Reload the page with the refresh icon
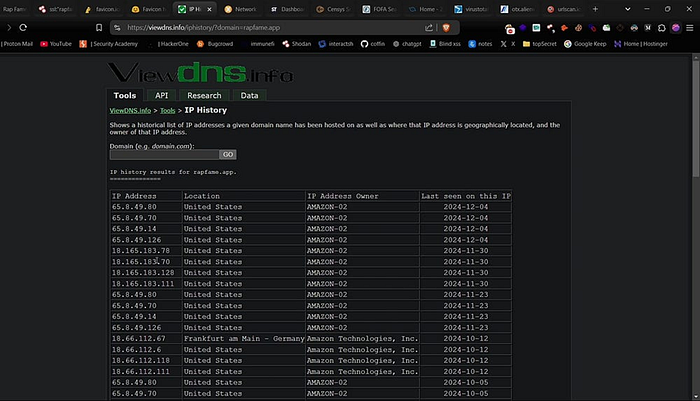The width and height of the screenshot is (700, 401). tap(23, 28)
